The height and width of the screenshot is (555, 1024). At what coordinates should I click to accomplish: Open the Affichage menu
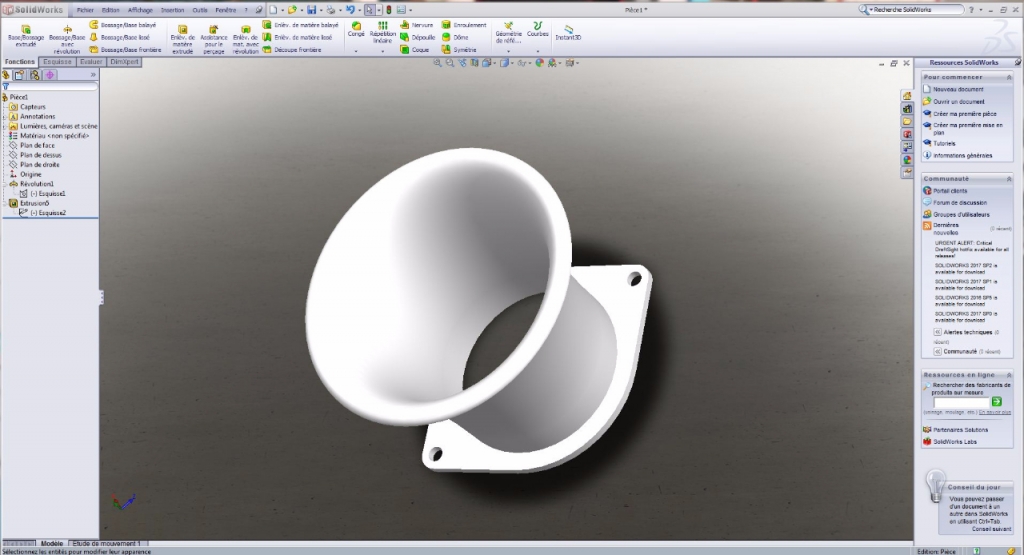pos(140,10)
